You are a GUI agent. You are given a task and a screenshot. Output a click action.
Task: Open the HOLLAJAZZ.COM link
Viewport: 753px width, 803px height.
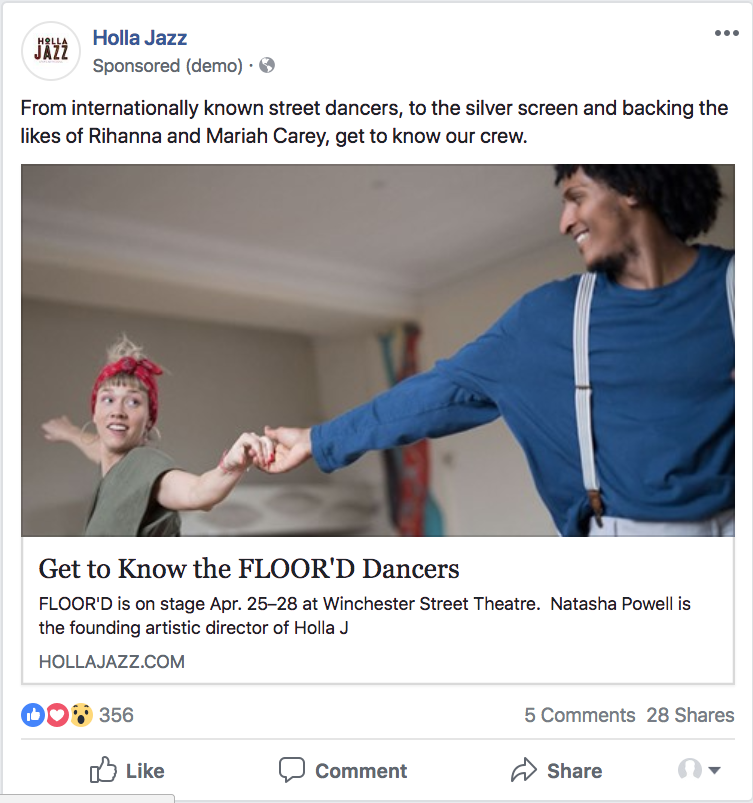point(112,662)
